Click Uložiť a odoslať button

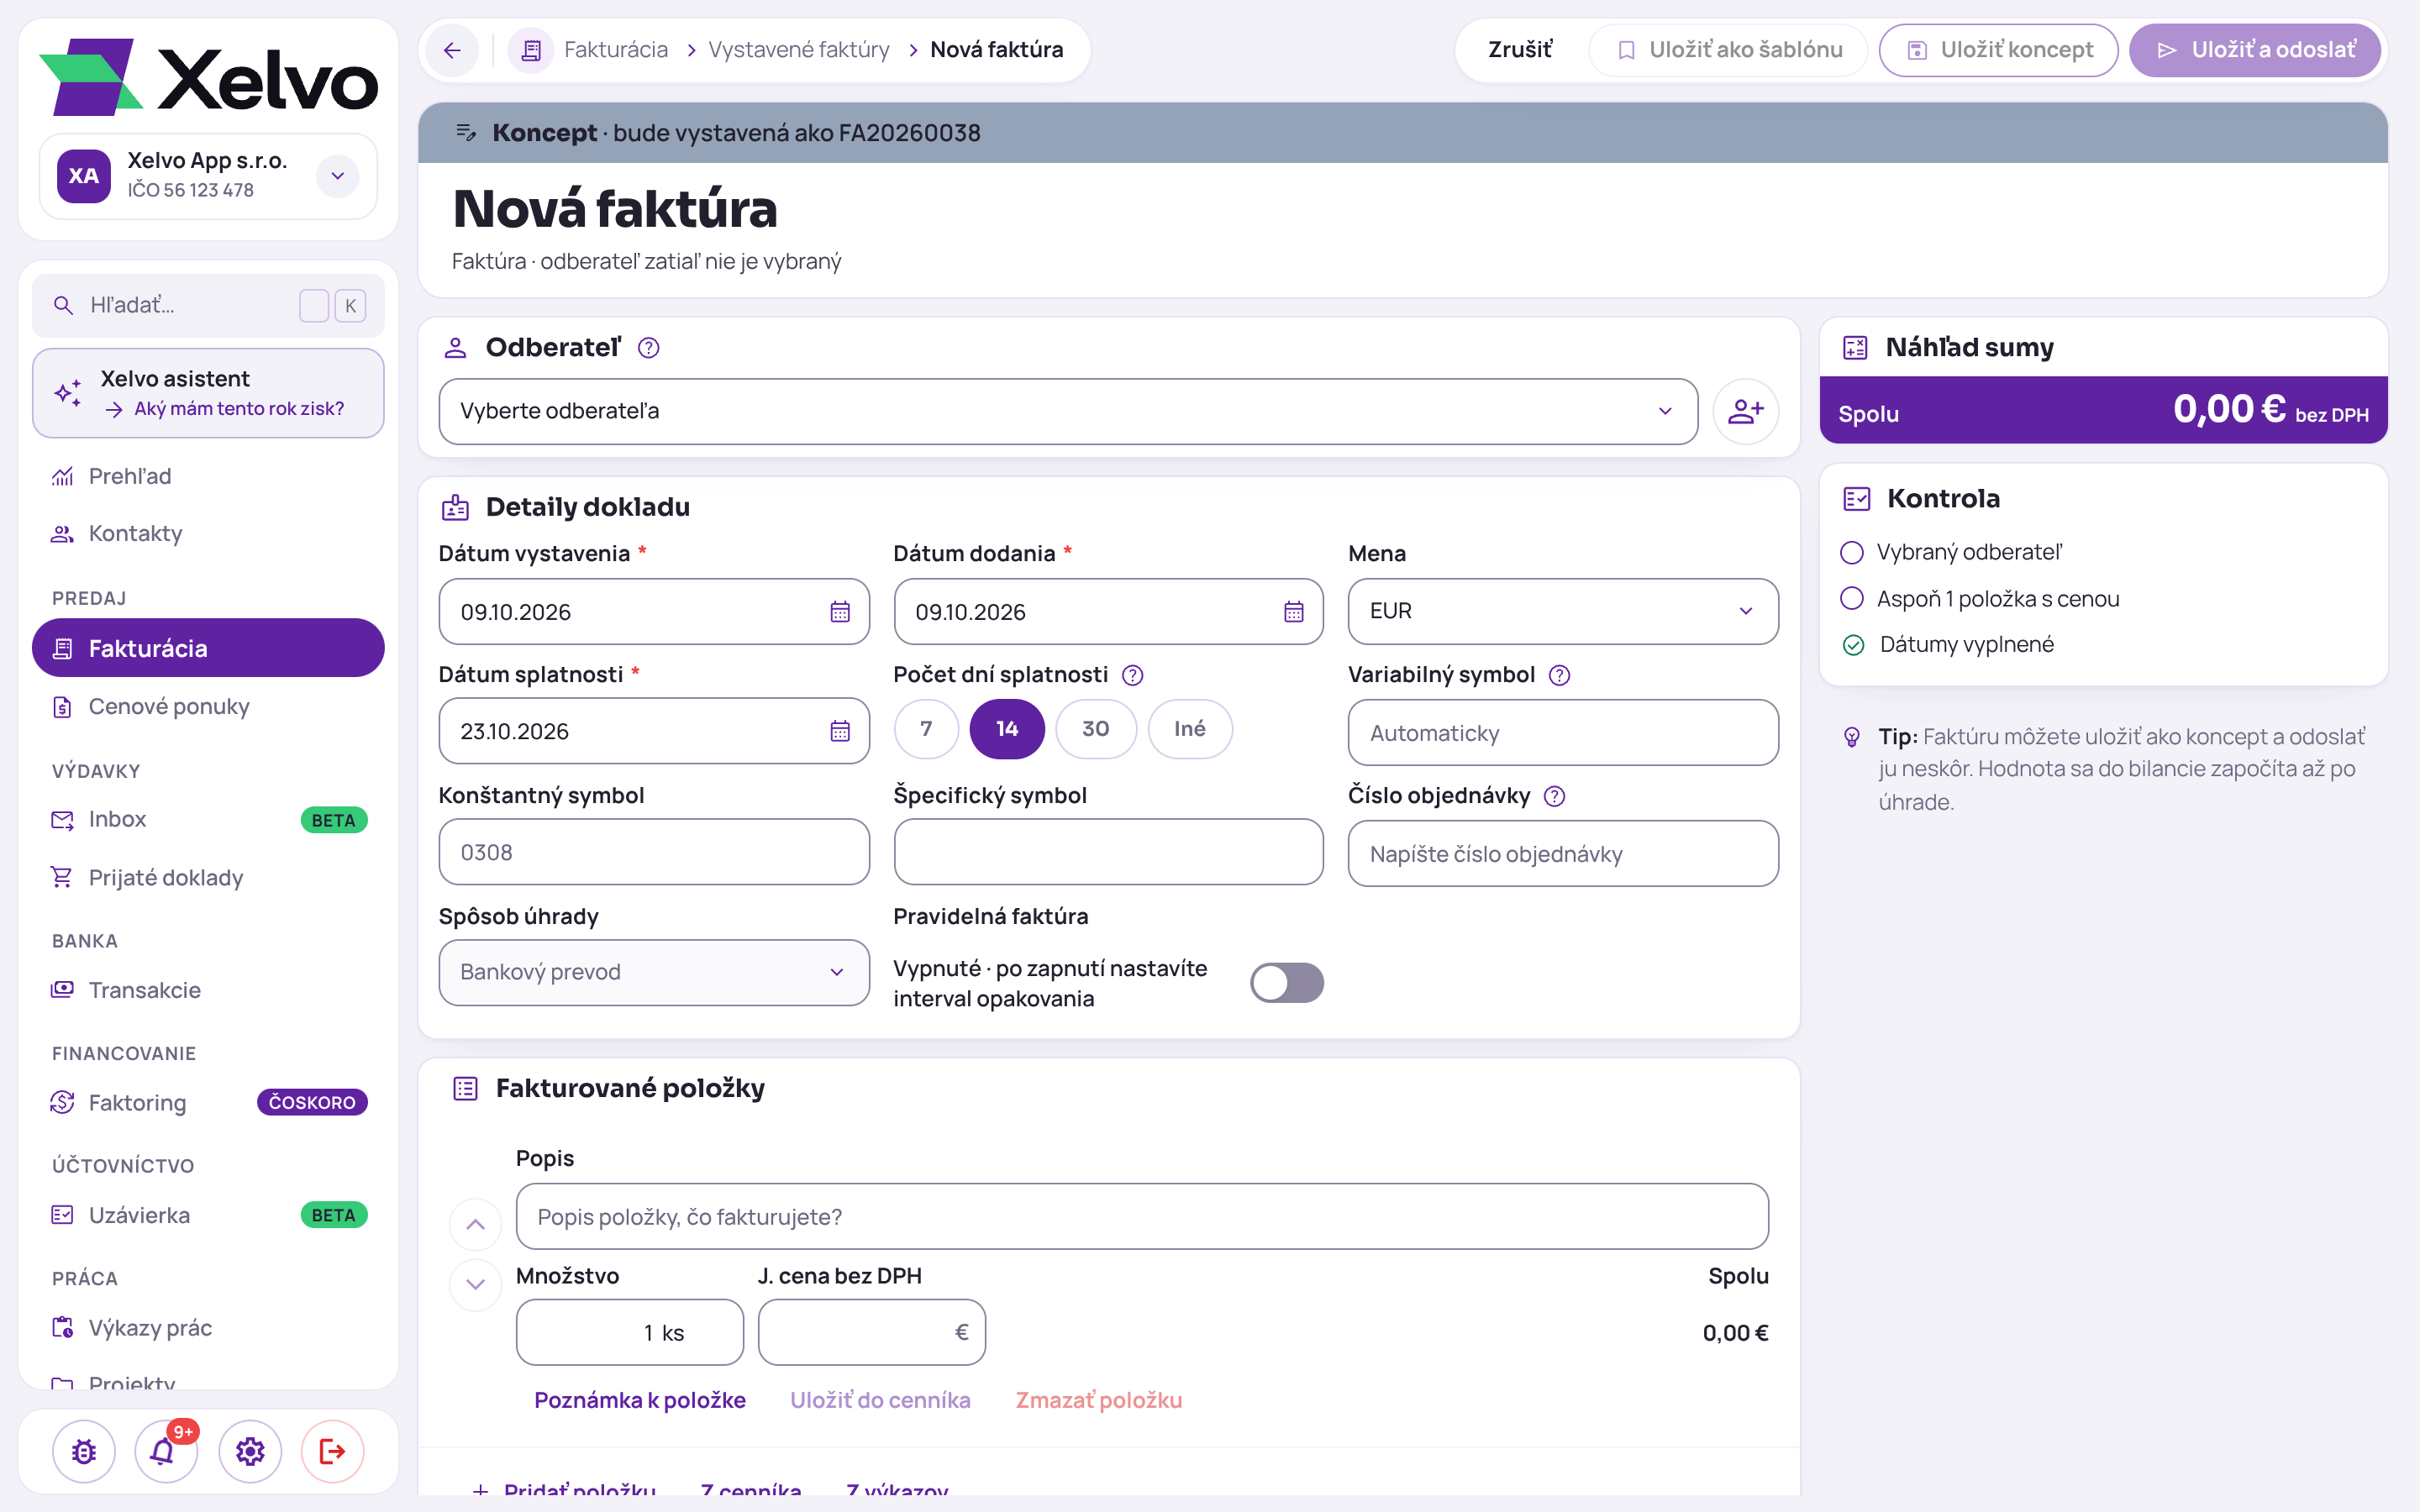tap(2255, 50)
